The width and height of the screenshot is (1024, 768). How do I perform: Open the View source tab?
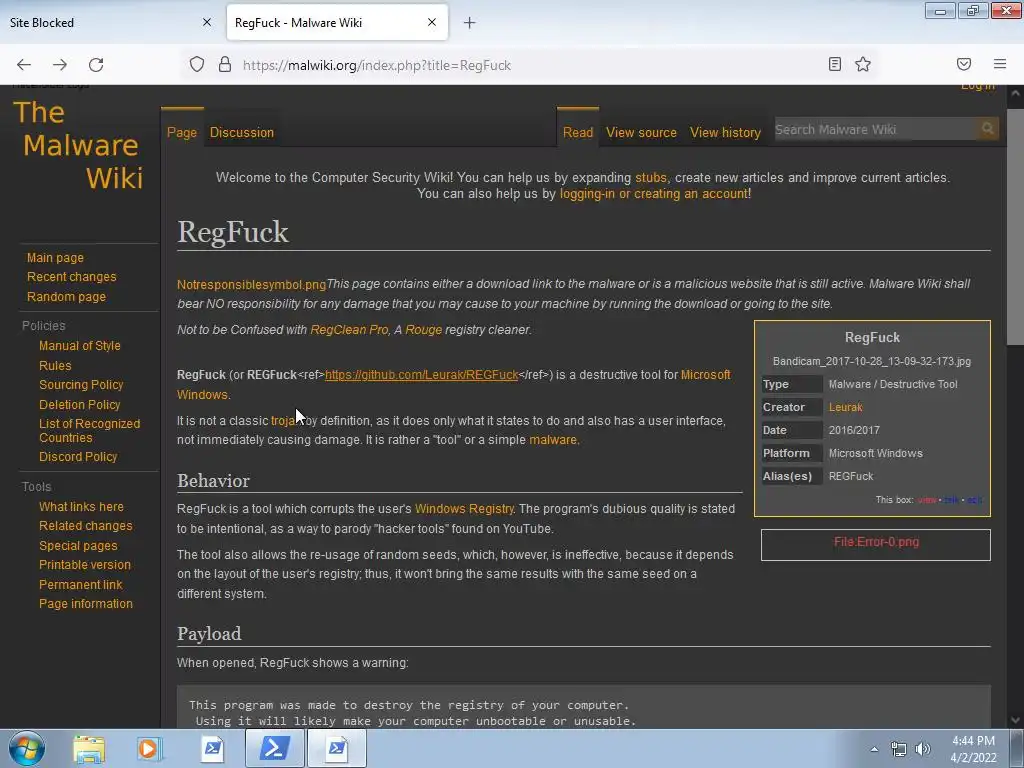641,133
